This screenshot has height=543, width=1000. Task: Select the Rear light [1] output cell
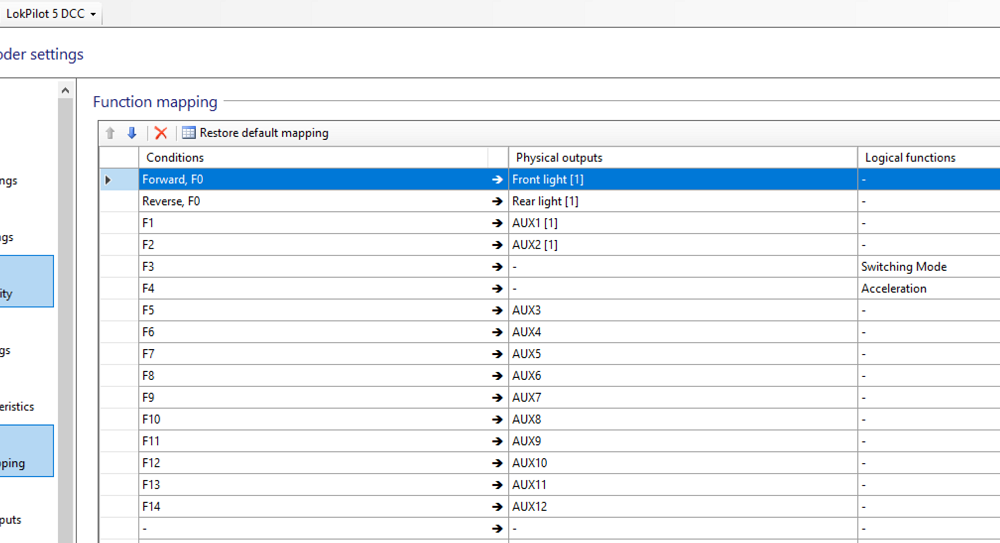(682, 201)
